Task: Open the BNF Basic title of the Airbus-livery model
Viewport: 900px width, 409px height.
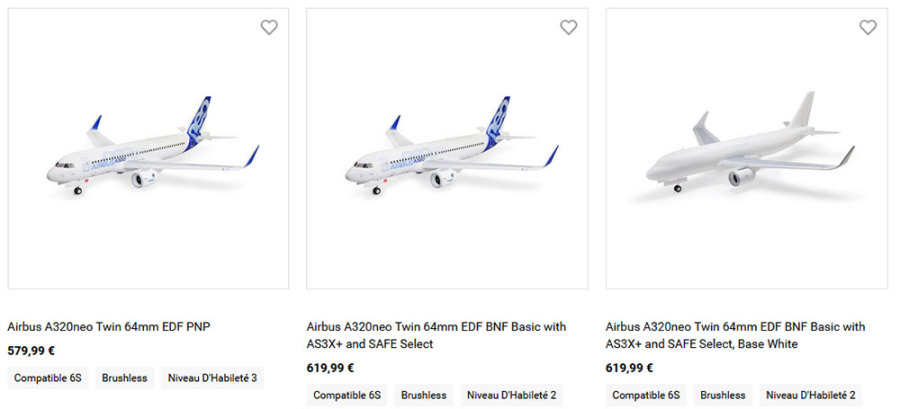Action: point(436,335)
